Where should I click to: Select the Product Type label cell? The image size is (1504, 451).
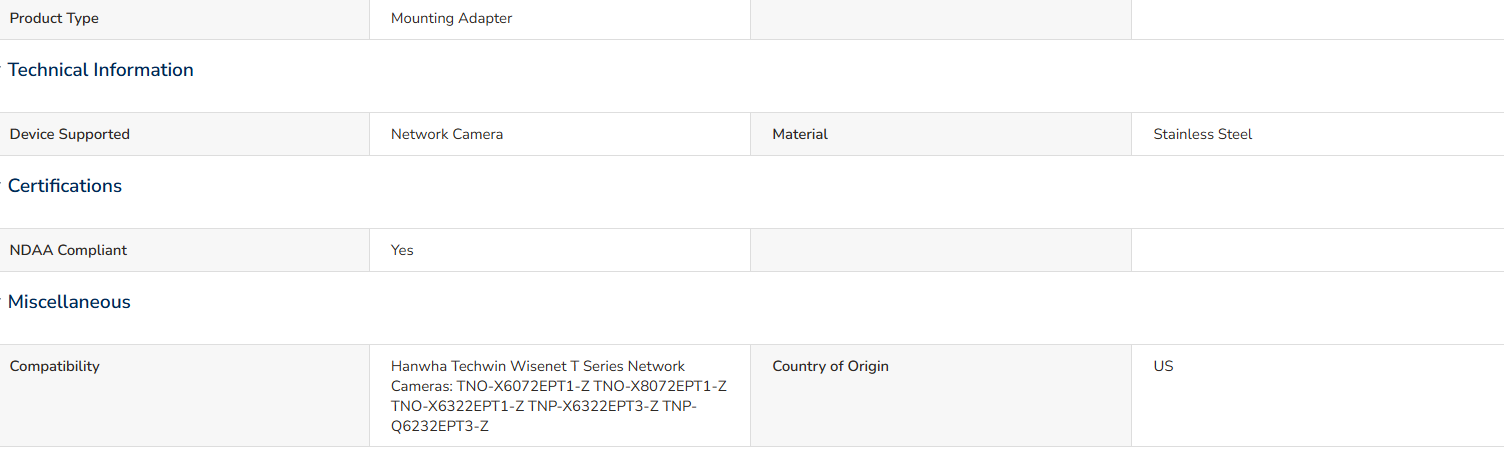click(x=184, y=19)
